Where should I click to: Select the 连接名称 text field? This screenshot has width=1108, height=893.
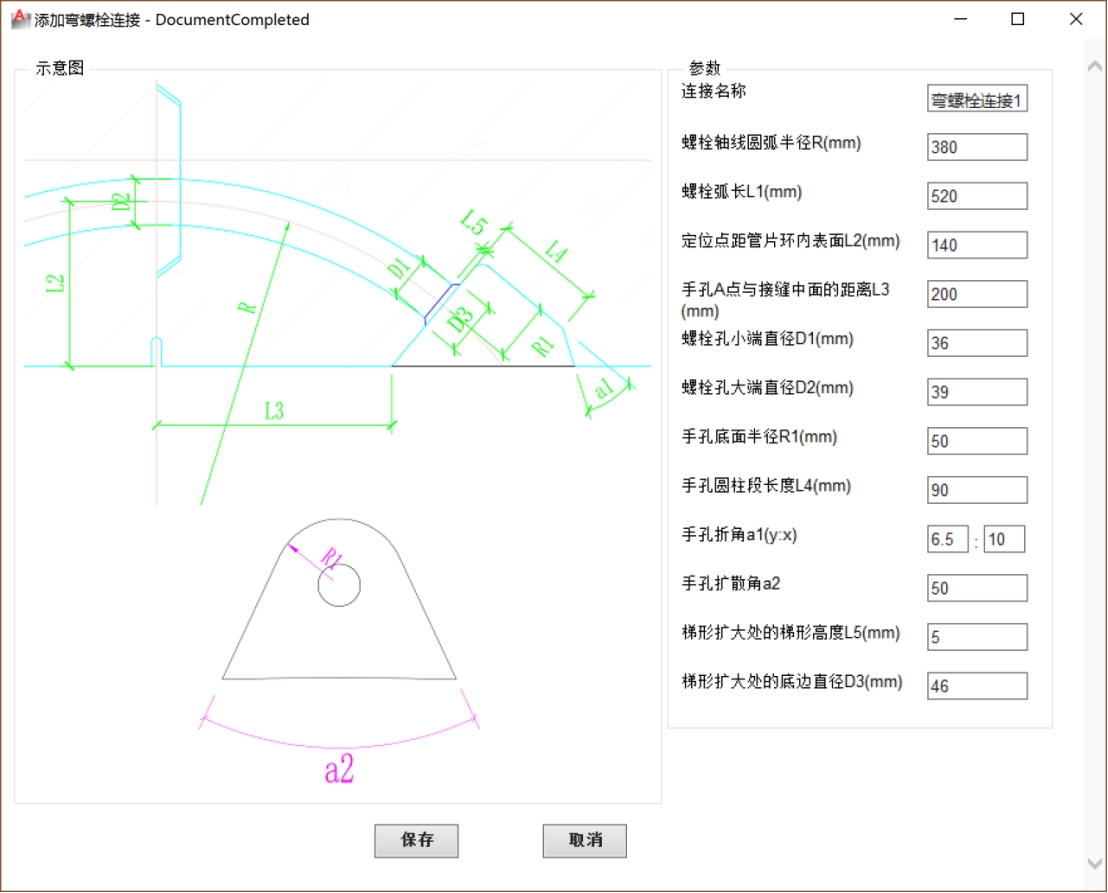(x=977, y=98)
